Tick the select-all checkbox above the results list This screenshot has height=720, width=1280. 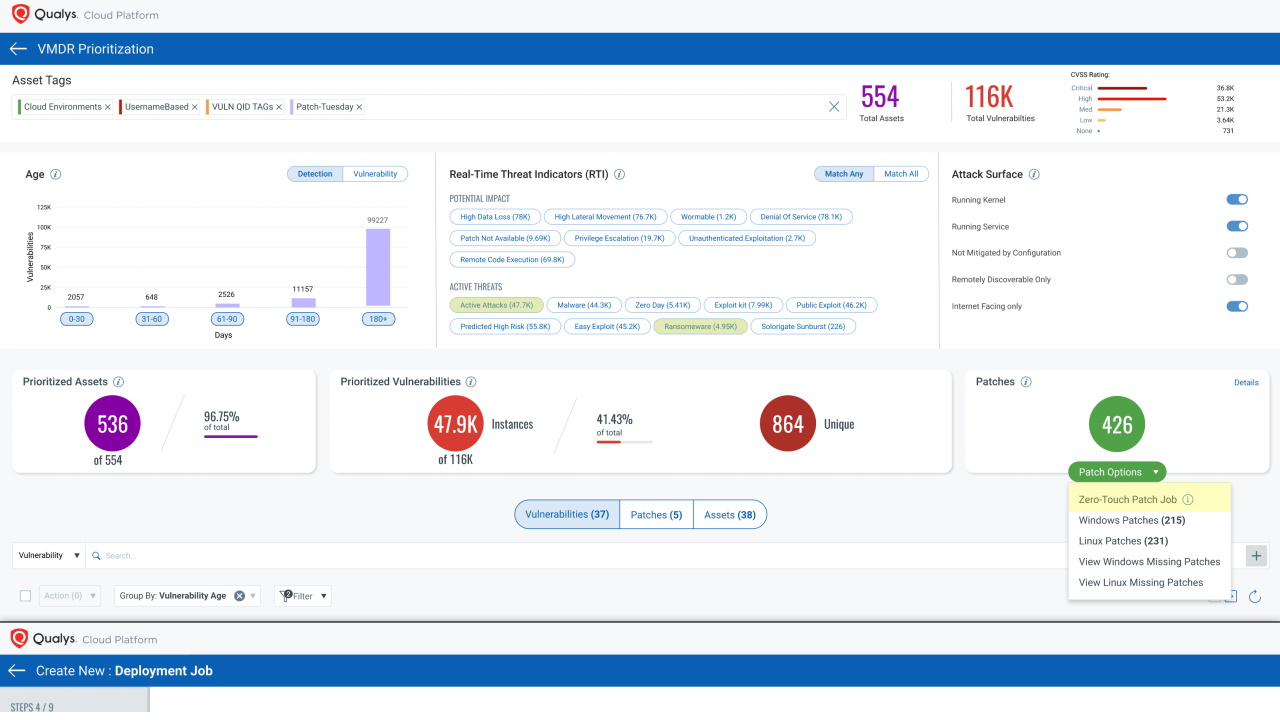click(25, 595)
